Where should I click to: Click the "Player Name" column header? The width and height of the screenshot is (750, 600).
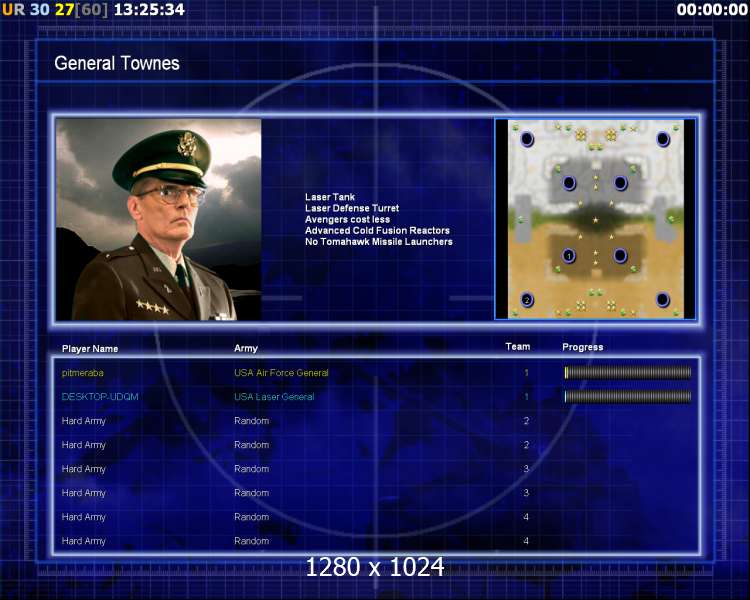coord(90,349)
